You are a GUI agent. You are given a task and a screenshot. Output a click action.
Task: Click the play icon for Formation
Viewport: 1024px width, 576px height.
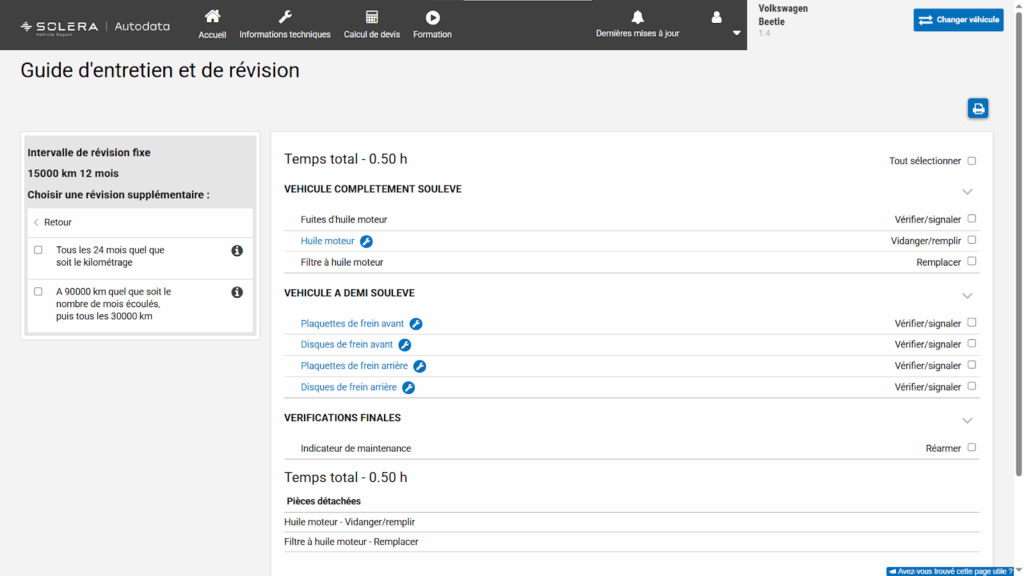tap(432, 17)
